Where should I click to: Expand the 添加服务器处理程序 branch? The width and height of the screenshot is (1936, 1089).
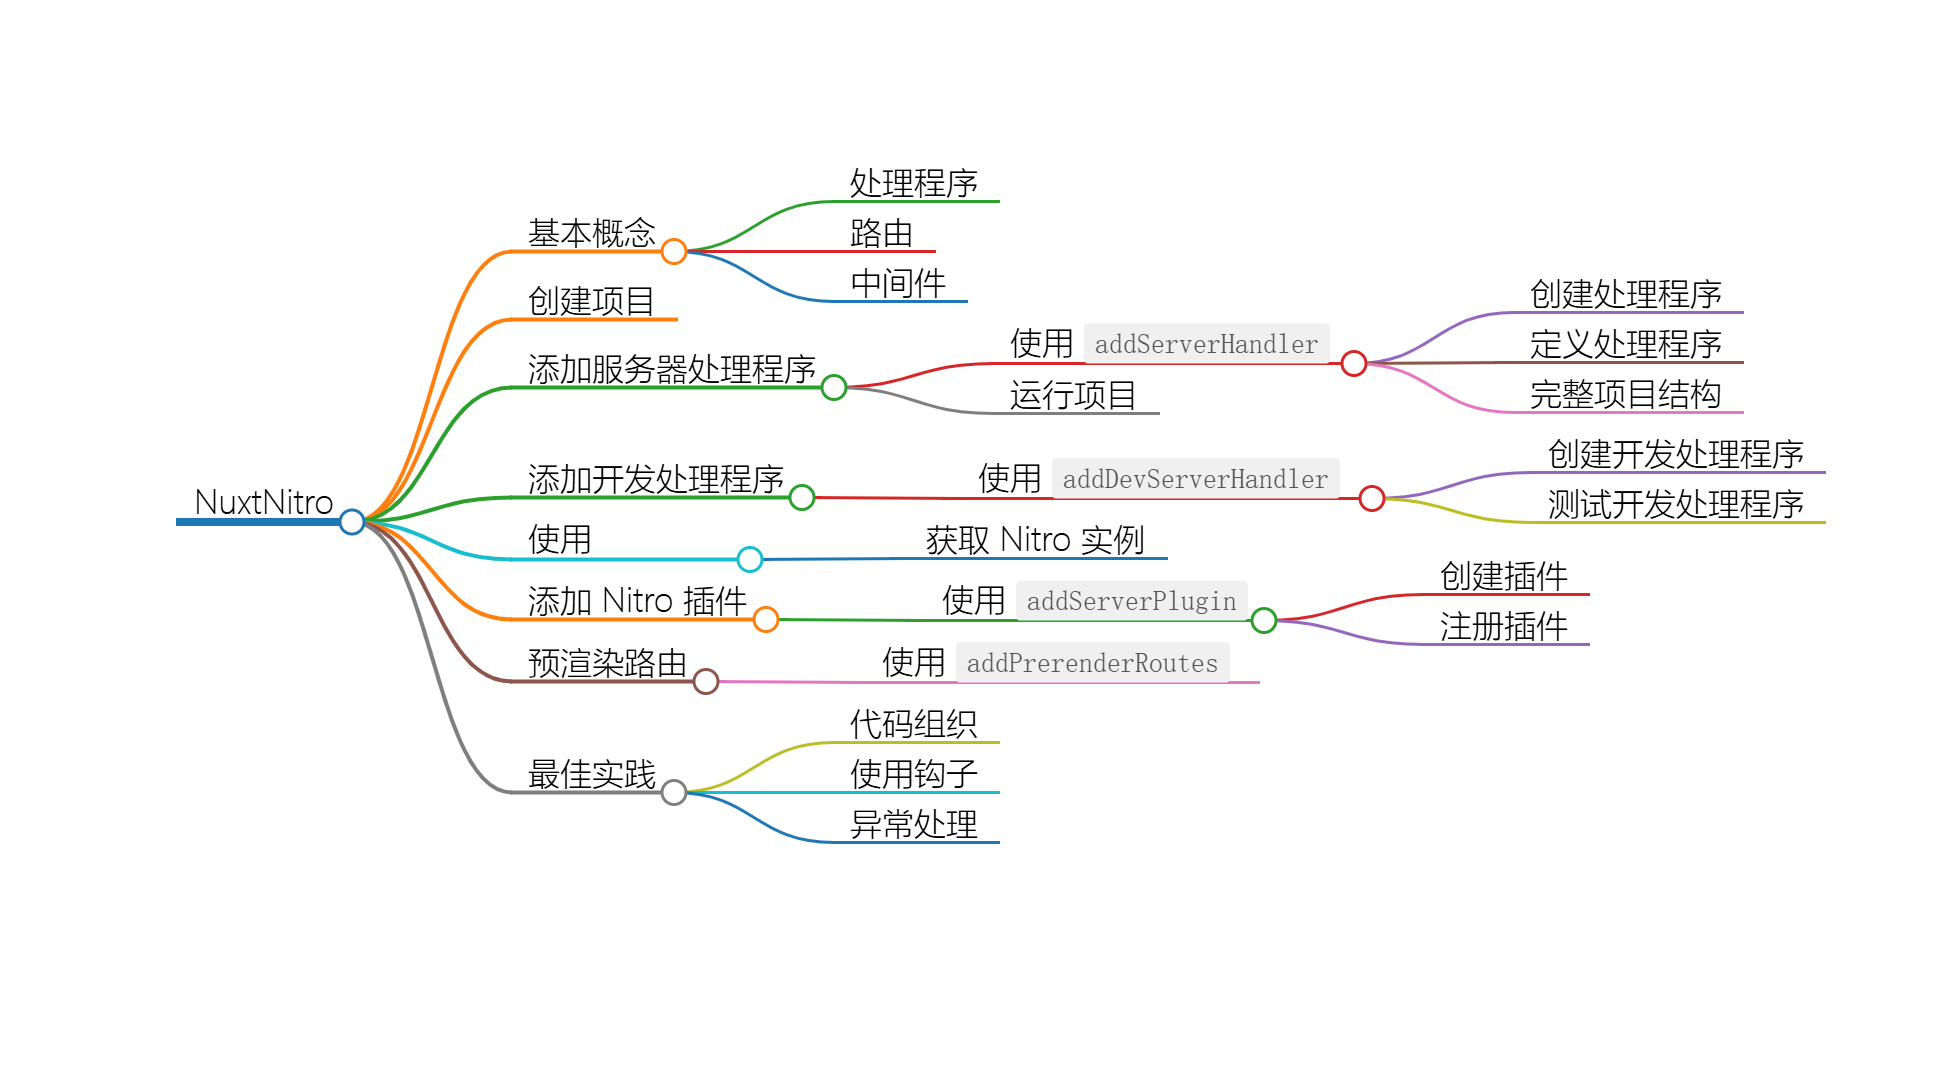(x=827, y=392)
